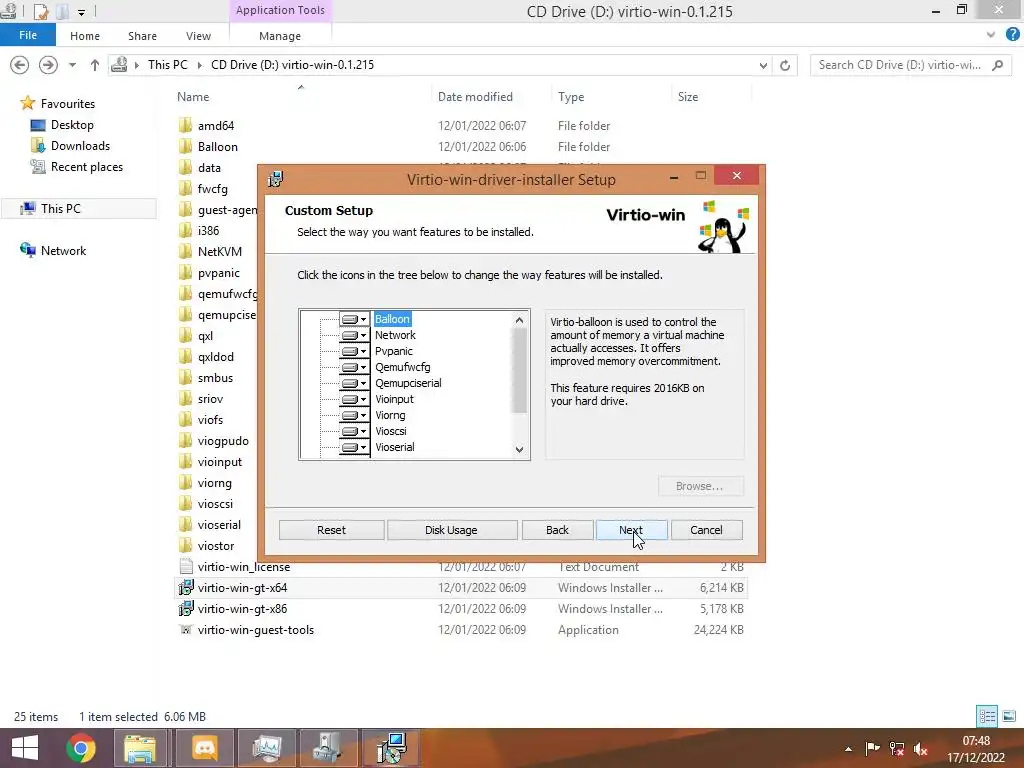This screenshot has width=1024, height=768.
Task: Click Application Tools contextual tab header
Action: point(280,10)
